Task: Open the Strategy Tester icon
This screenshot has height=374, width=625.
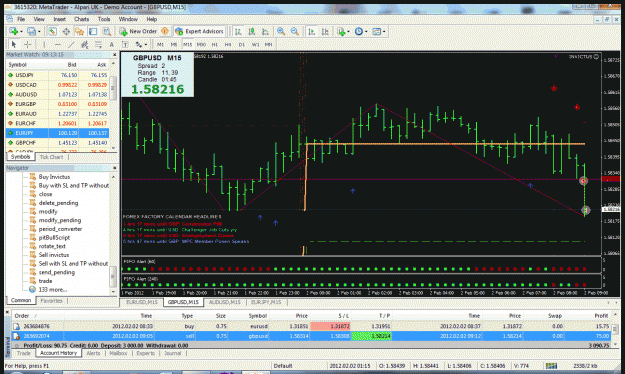Action: coord(107,31)
